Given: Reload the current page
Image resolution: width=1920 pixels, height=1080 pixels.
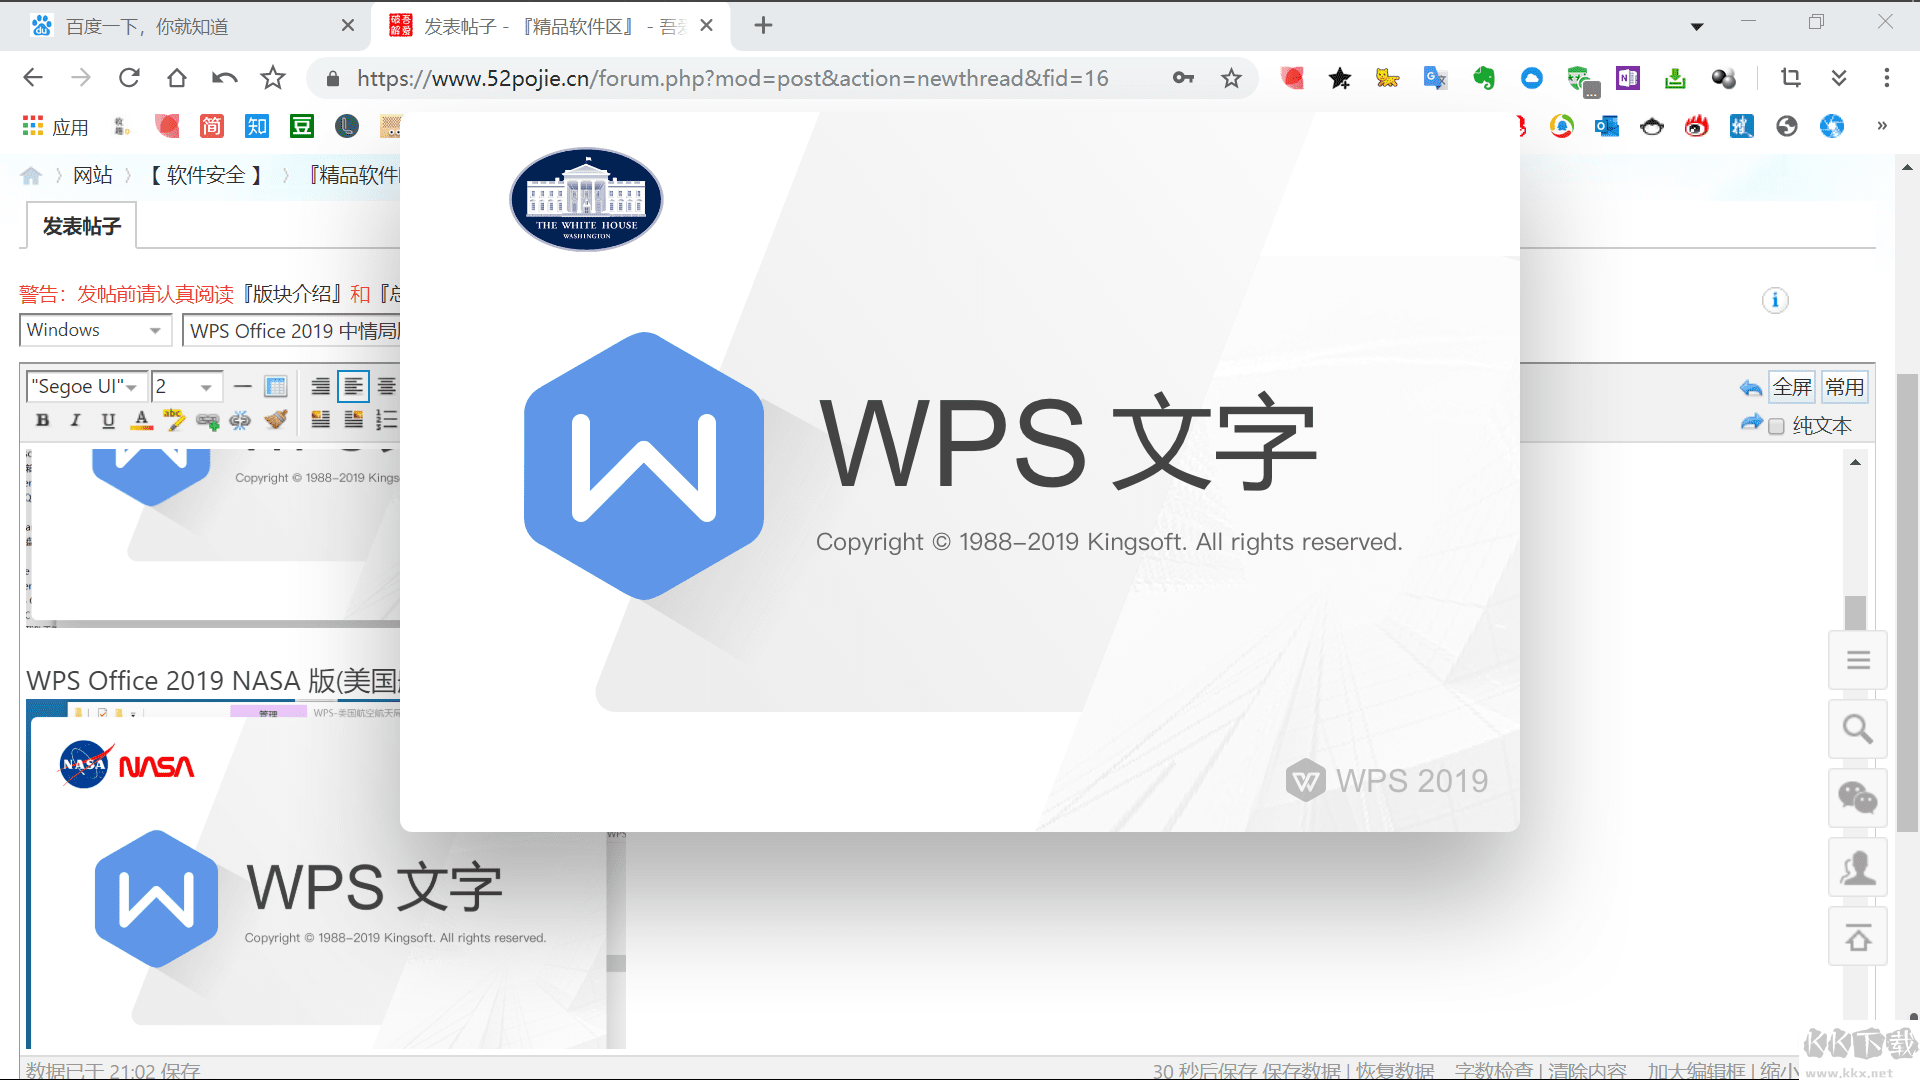Looking at the screenshot, I should tap(129, 78).
